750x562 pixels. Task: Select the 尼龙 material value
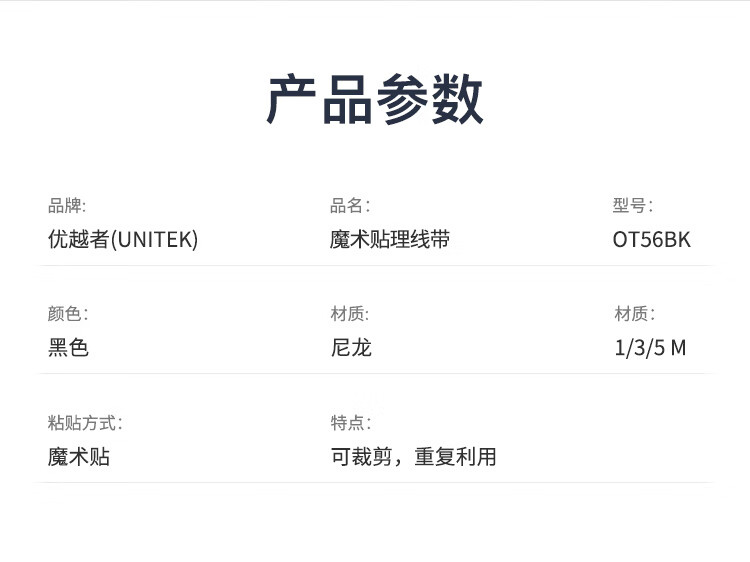coord(351,348)
